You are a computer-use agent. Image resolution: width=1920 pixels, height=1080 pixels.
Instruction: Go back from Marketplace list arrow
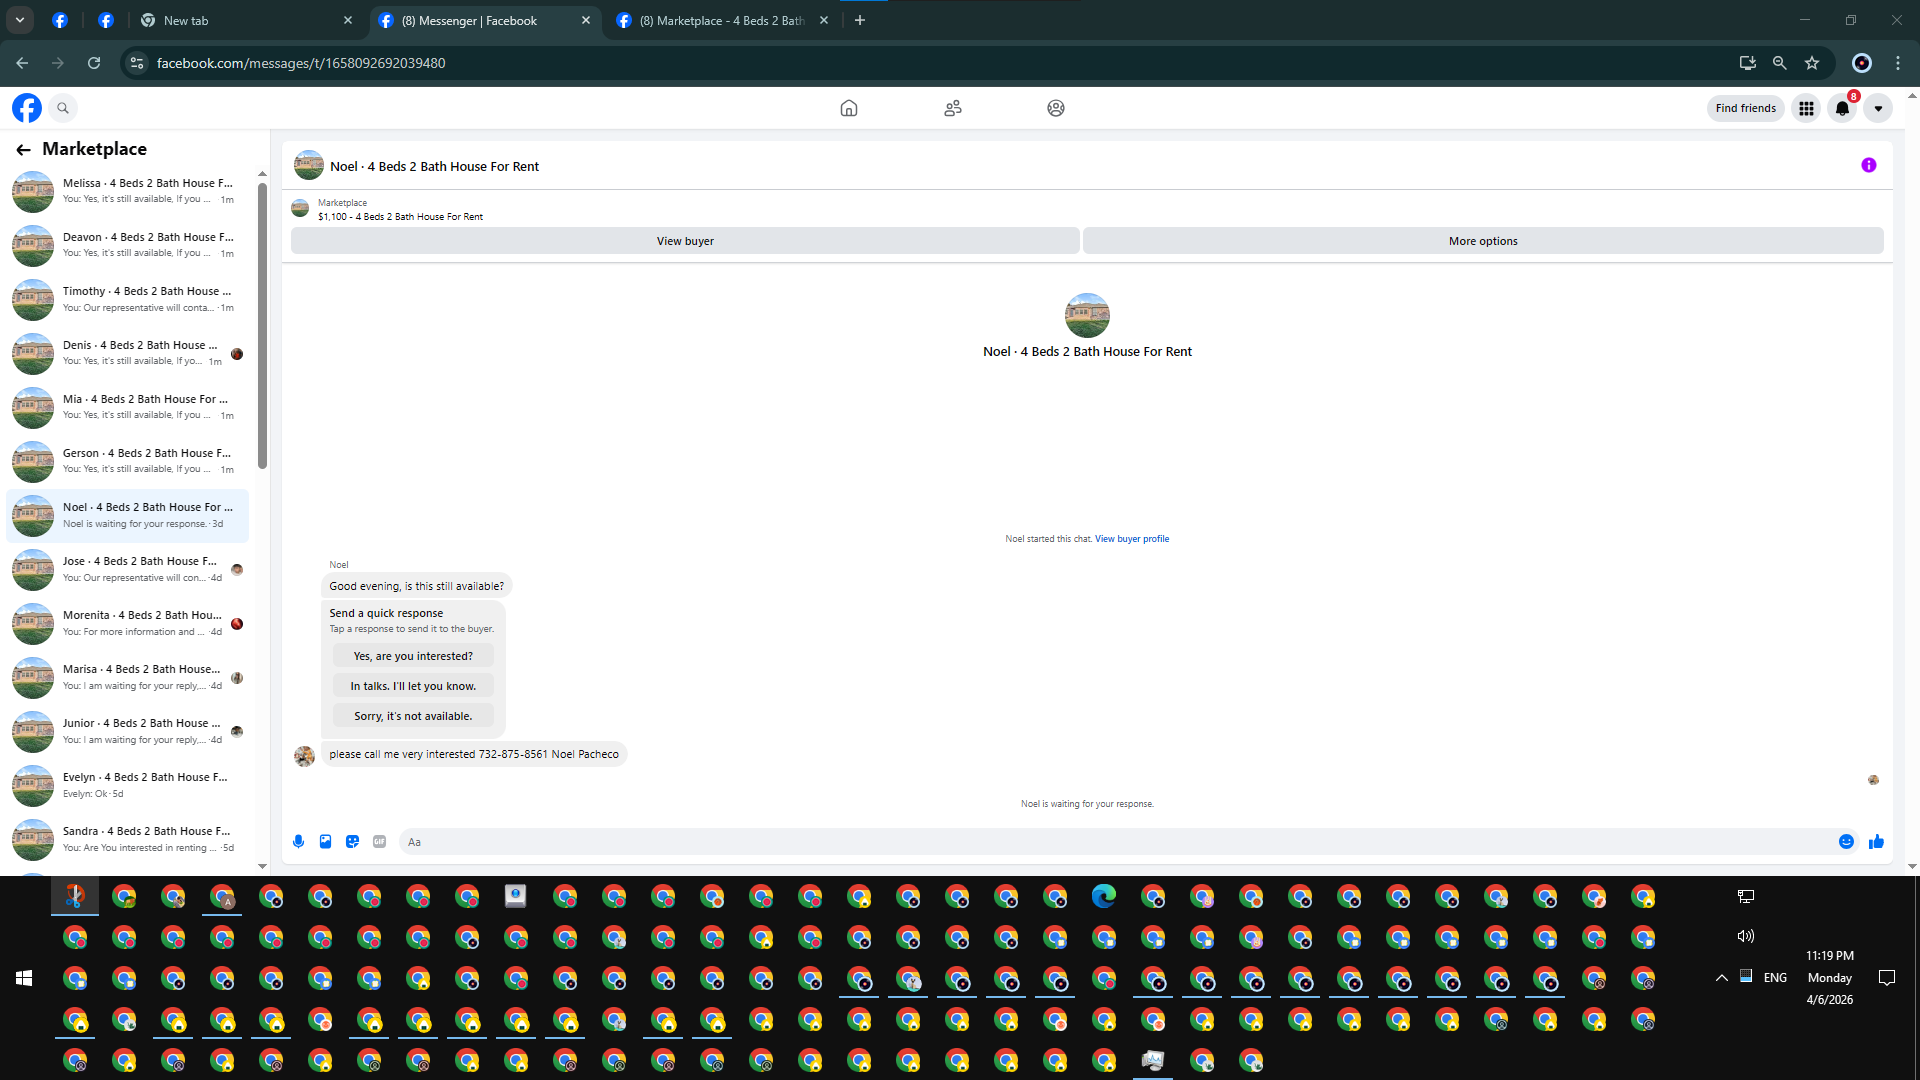pos(23,150)
